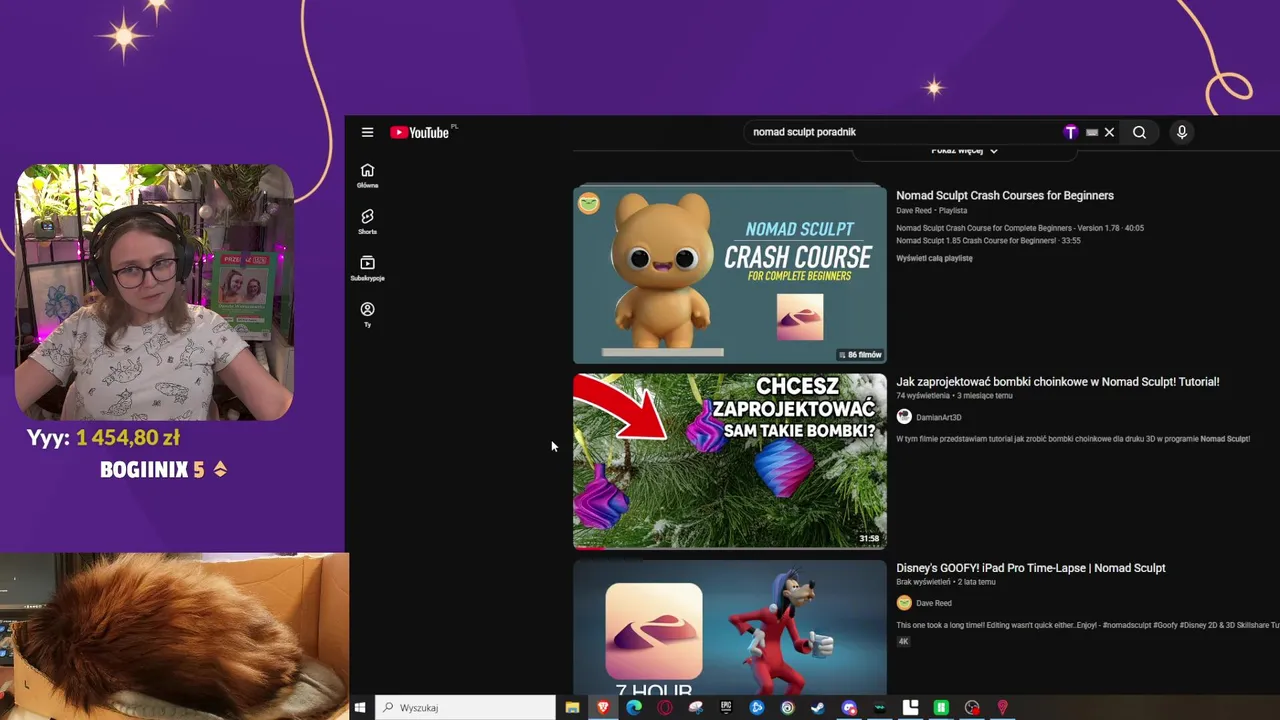
Task: Open Epic Games launcher in taskbar
Action: pos(726,707)
